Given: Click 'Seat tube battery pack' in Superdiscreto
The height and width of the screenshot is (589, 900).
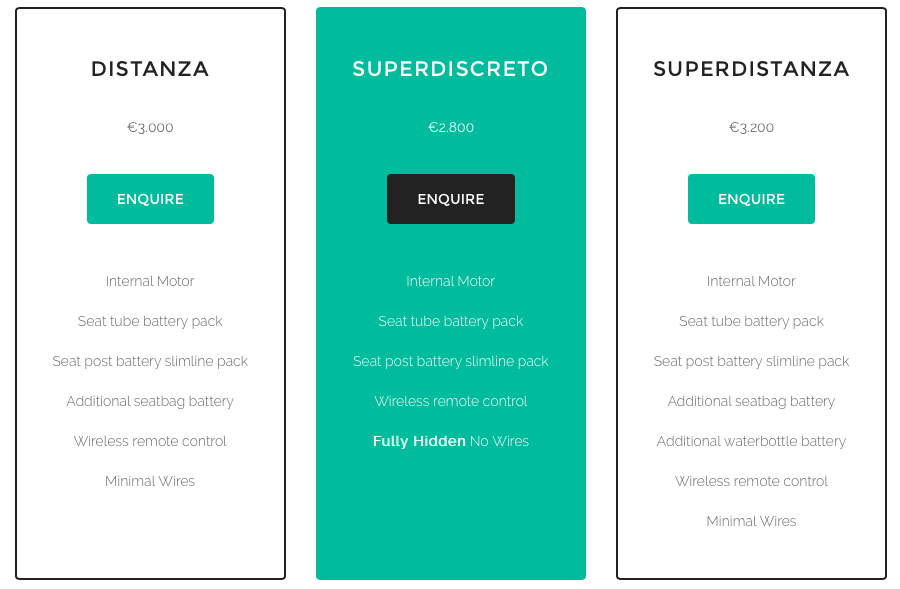Looking at the screenshot, I should pos(451,321).
